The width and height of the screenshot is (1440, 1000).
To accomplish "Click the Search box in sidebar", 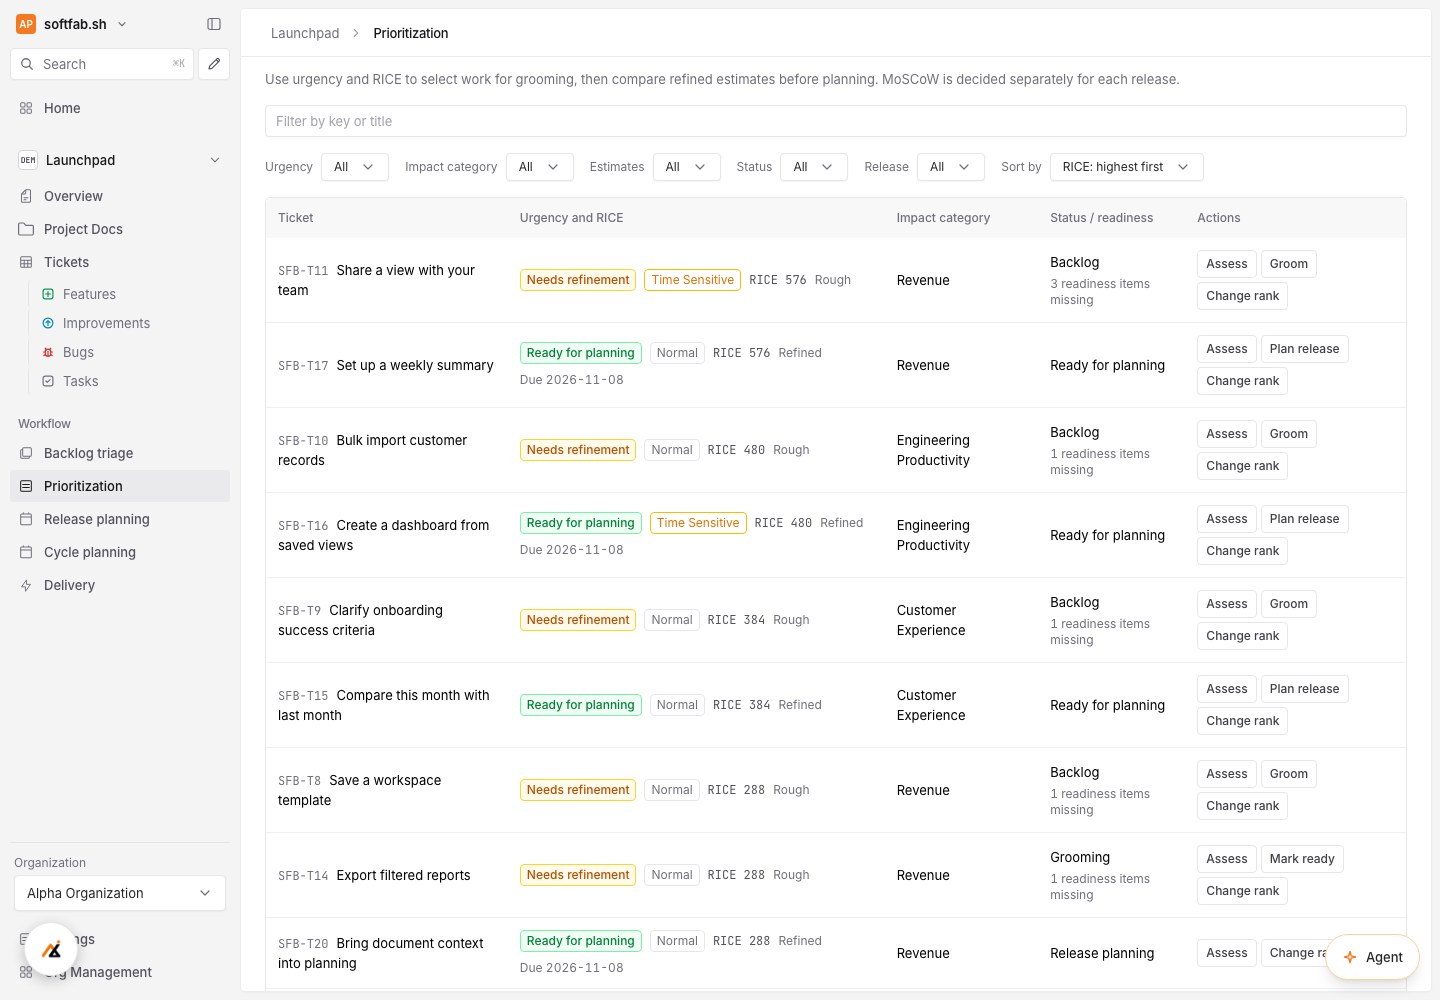I will click(x=102, y=64).
